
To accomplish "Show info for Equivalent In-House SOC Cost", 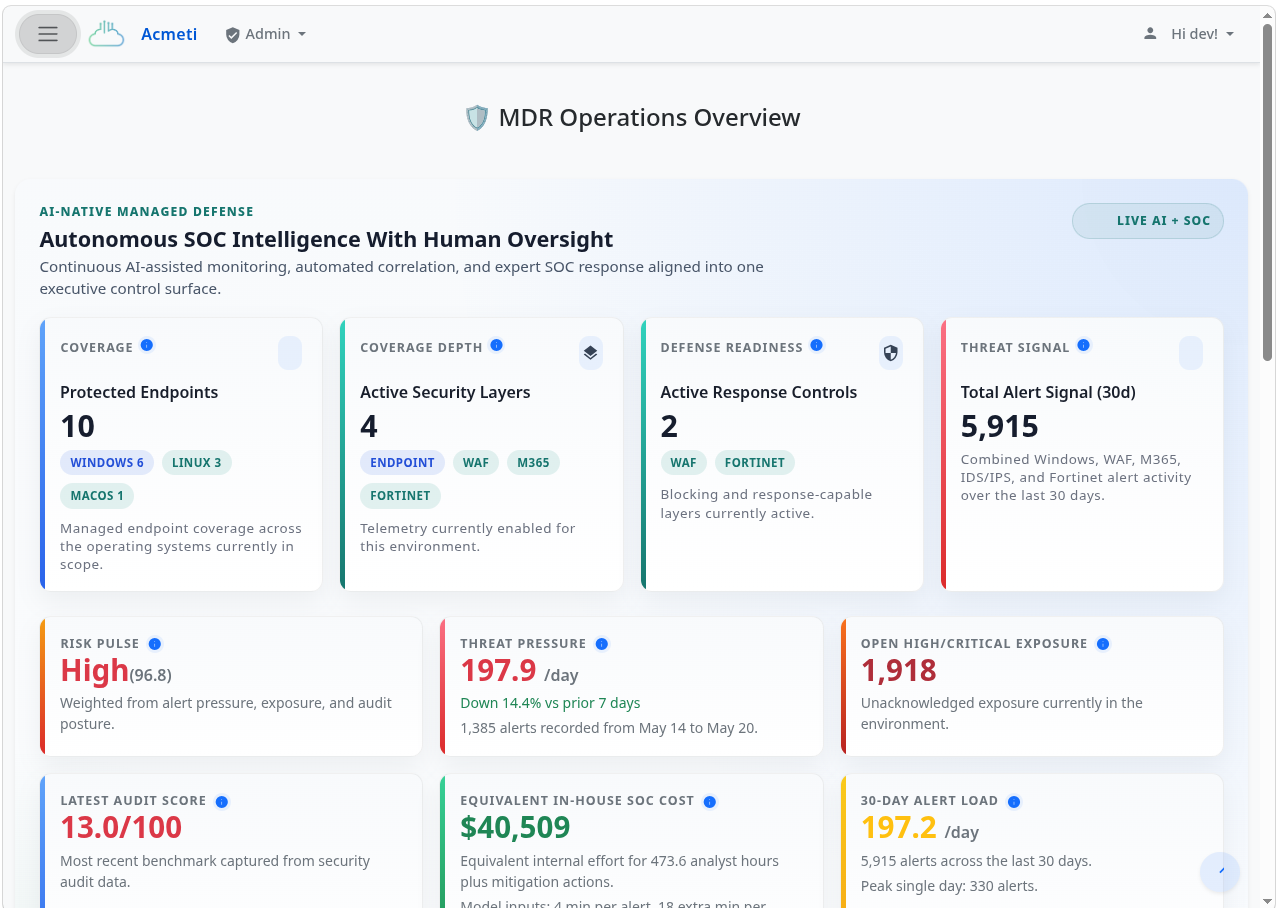I will click(x=710, y=802).
